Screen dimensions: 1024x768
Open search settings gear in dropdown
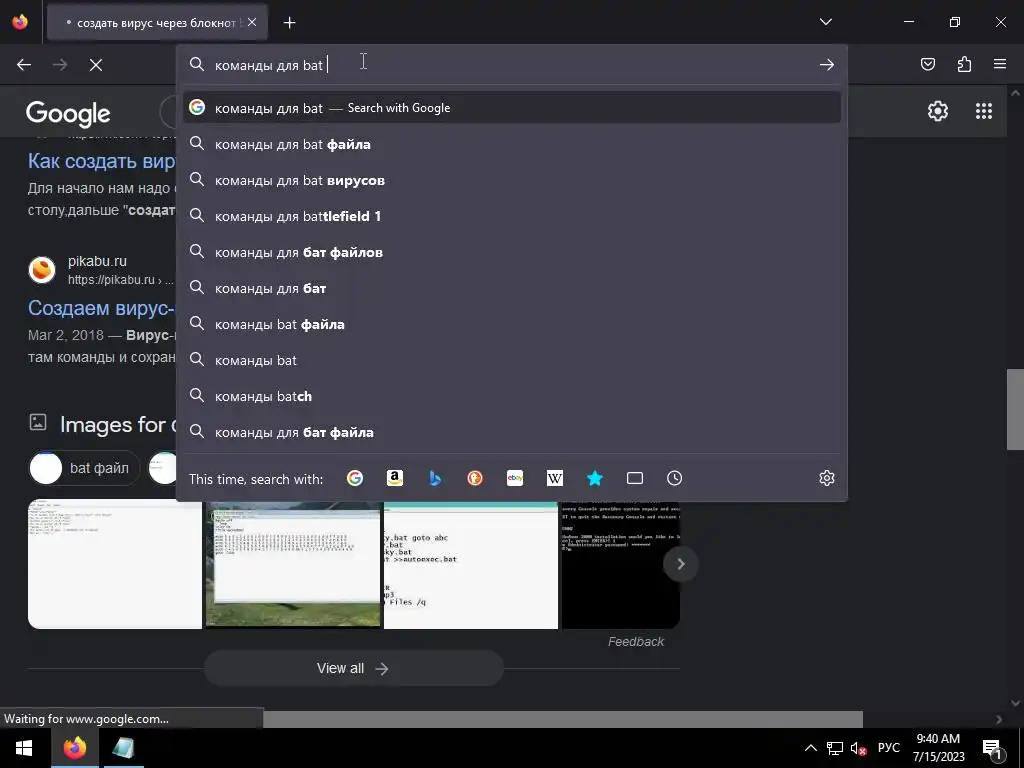(x=827, y=478)
